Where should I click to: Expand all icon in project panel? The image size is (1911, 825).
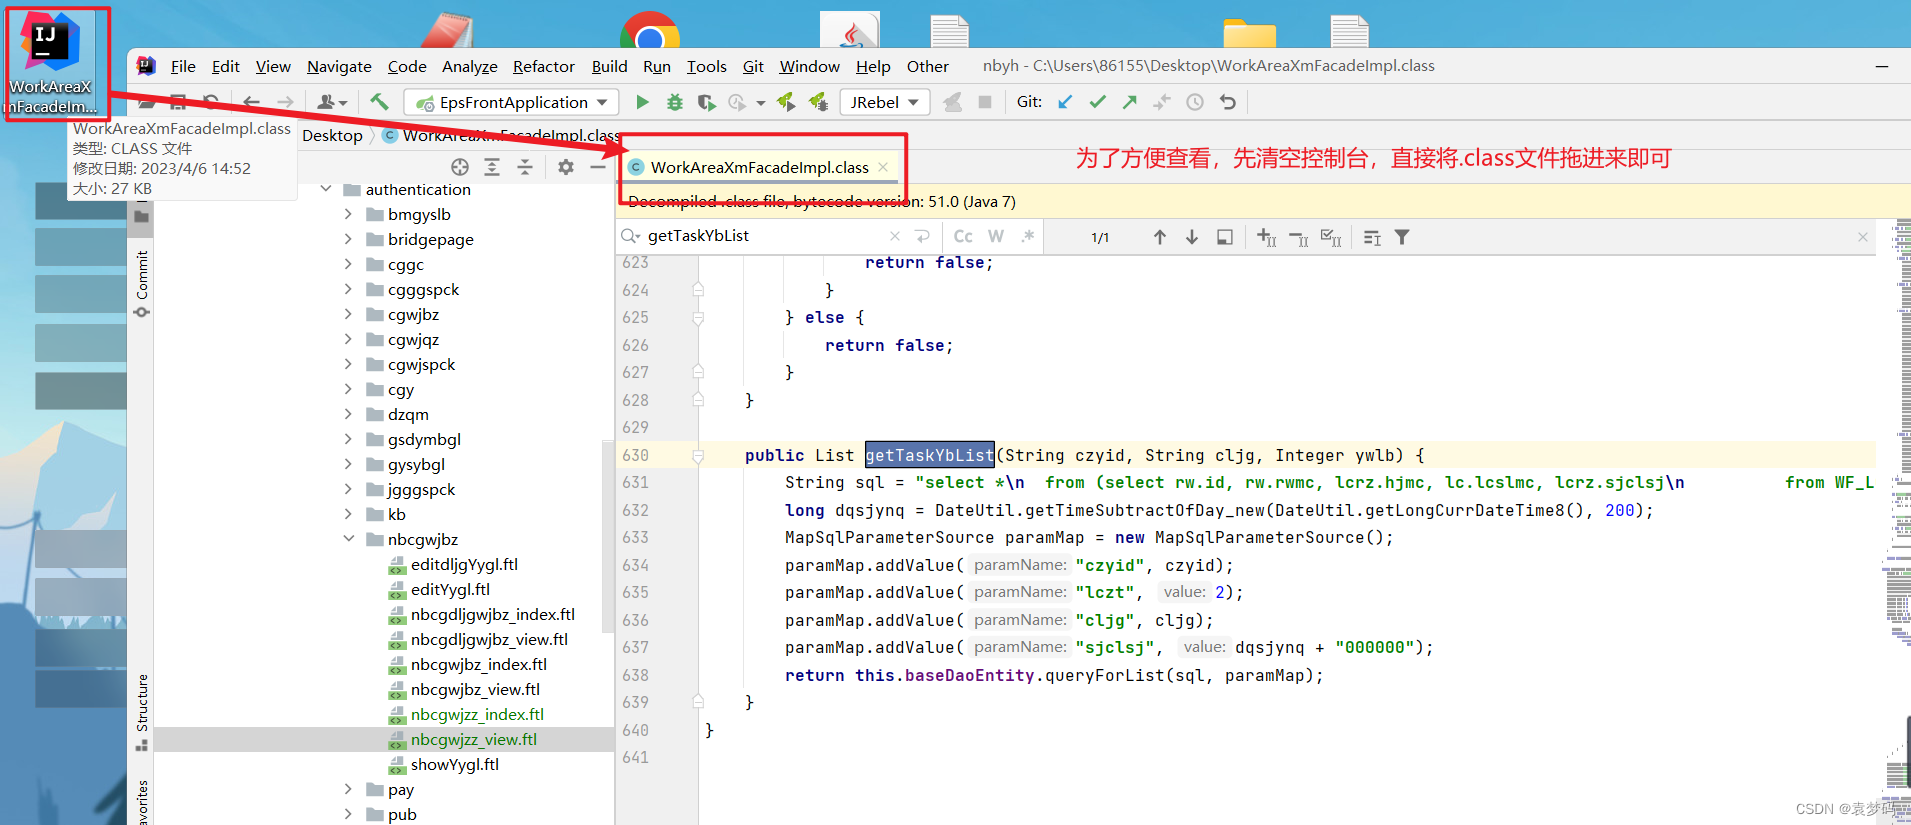coord(492,167)
